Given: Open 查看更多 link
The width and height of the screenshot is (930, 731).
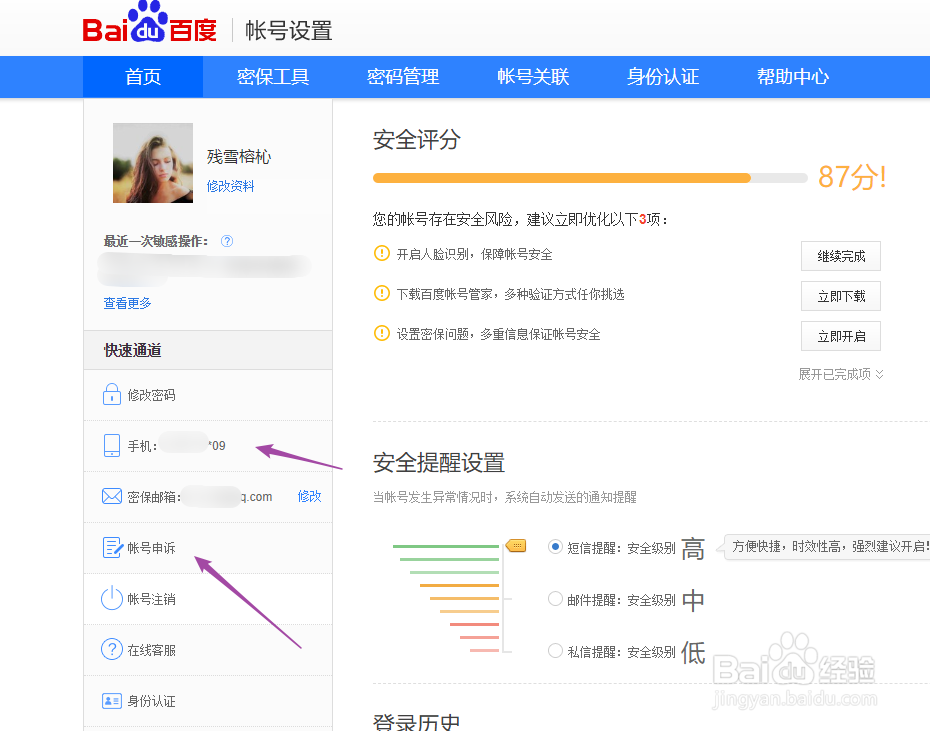Looking at the screenshot, I should (x=127, y=303).
